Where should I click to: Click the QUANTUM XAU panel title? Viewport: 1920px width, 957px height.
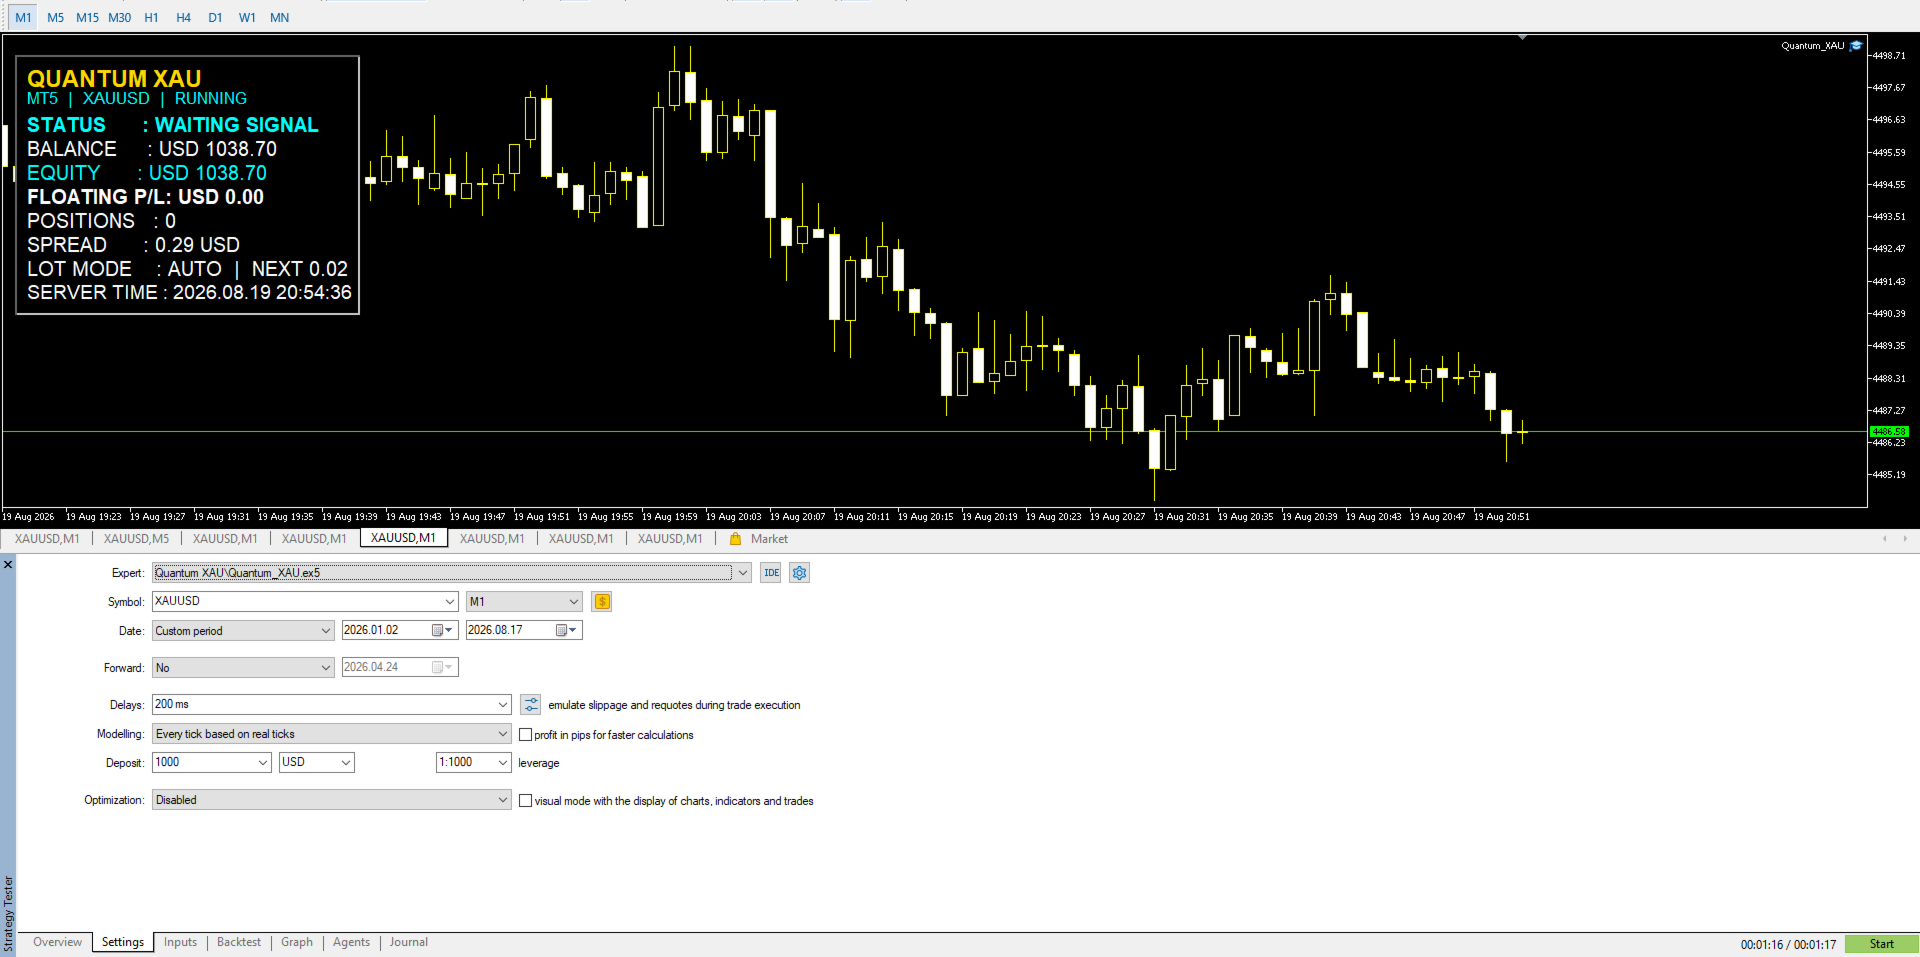[x=114, y=78]
